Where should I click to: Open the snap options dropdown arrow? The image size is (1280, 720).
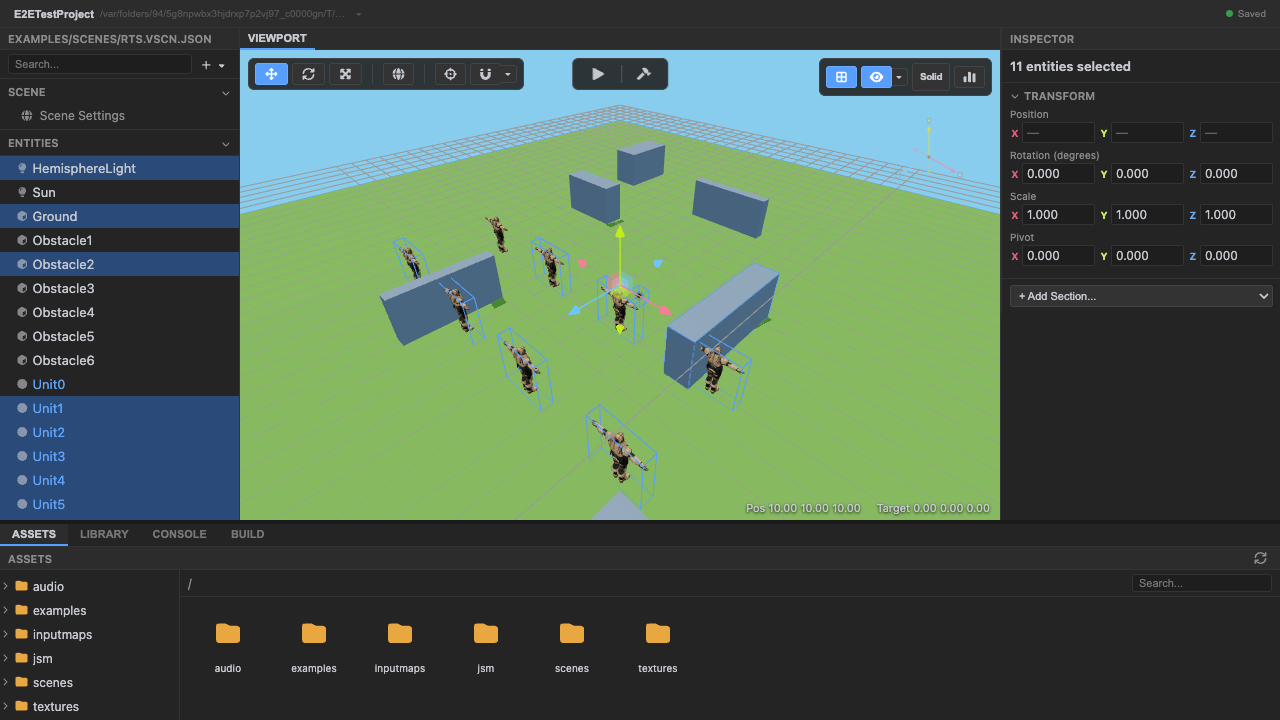click(x=508, y=74)
